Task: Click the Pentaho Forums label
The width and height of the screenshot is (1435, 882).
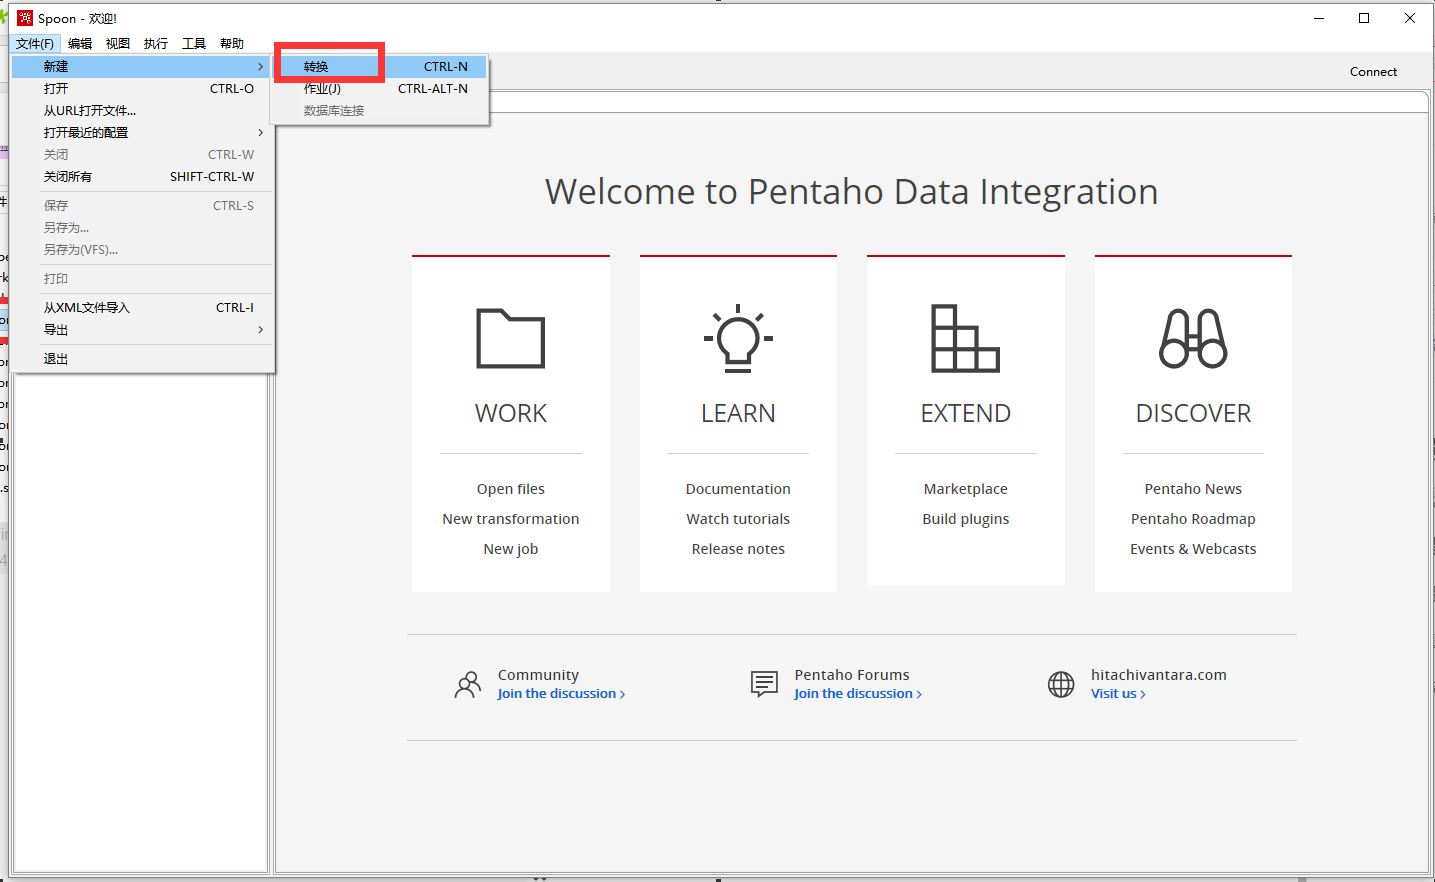Action: point(852,675)
